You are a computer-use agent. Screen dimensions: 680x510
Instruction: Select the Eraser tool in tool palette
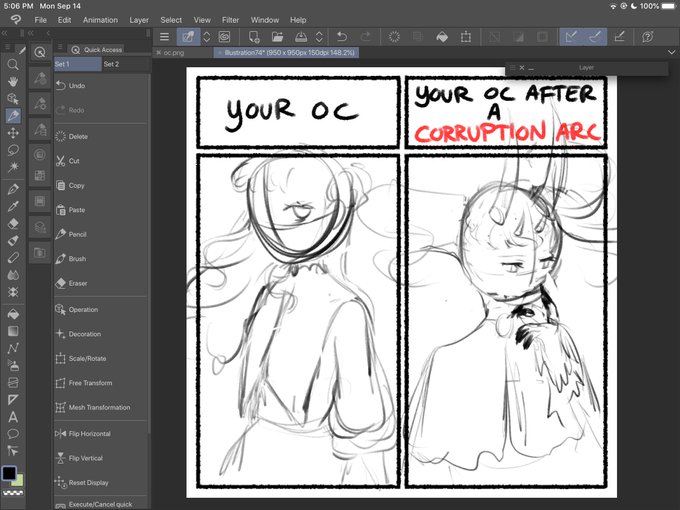pos(13,223)
